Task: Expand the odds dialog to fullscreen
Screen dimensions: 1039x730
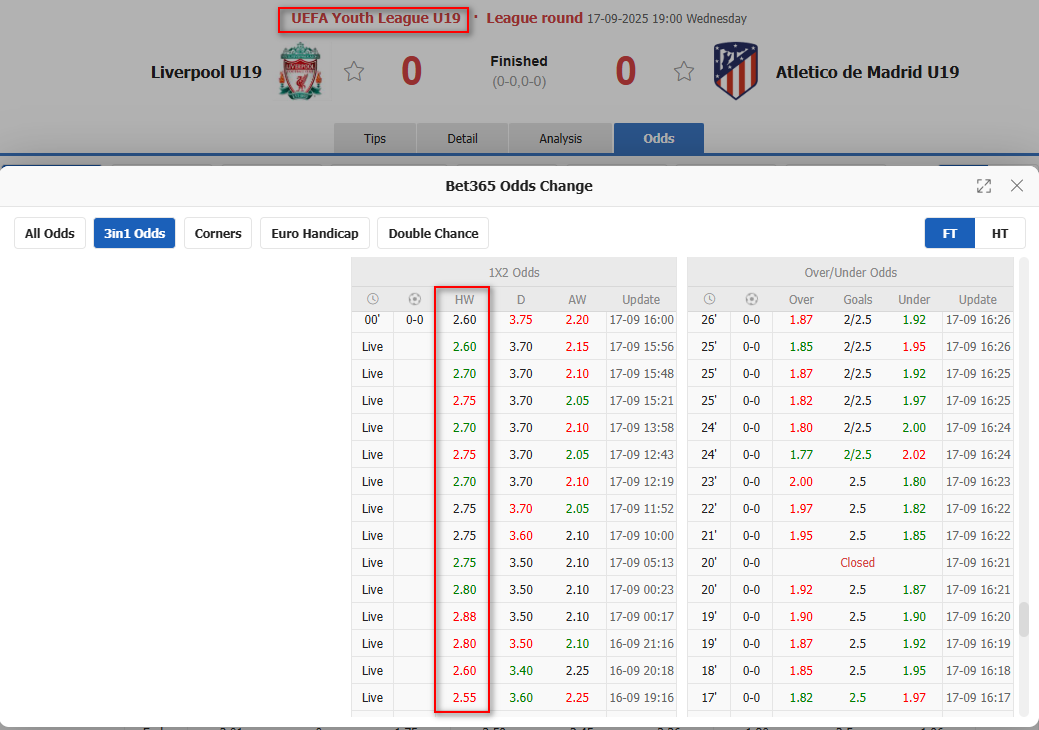Action: (x=984, y=186)
